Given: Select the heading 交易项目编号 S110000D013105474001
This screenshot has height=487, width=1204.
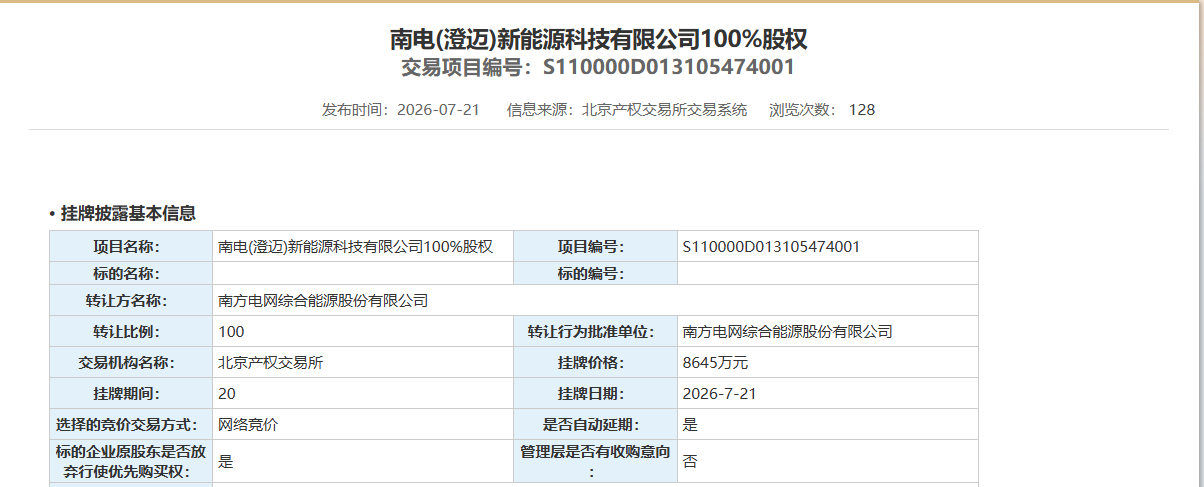Looking at the screenshot, I should tap(598, 68).
